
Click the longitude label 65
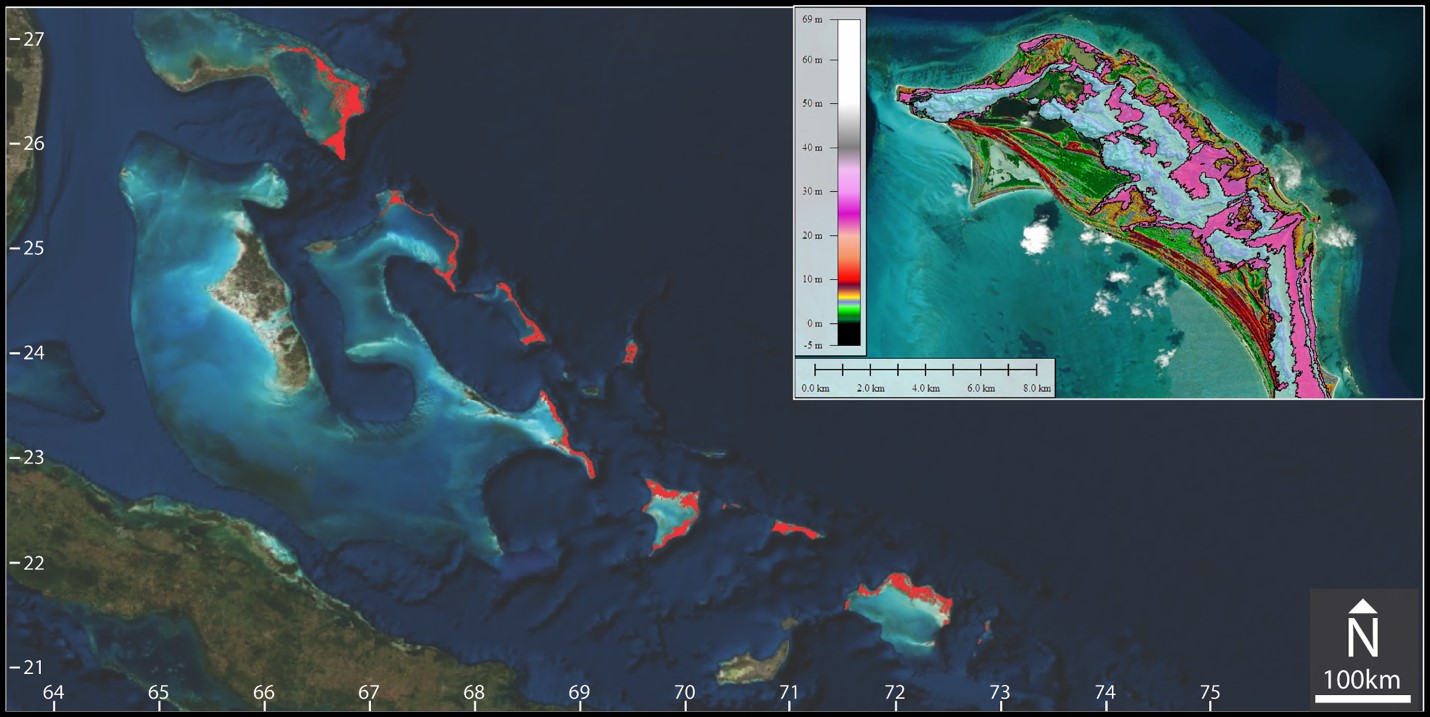158,692
